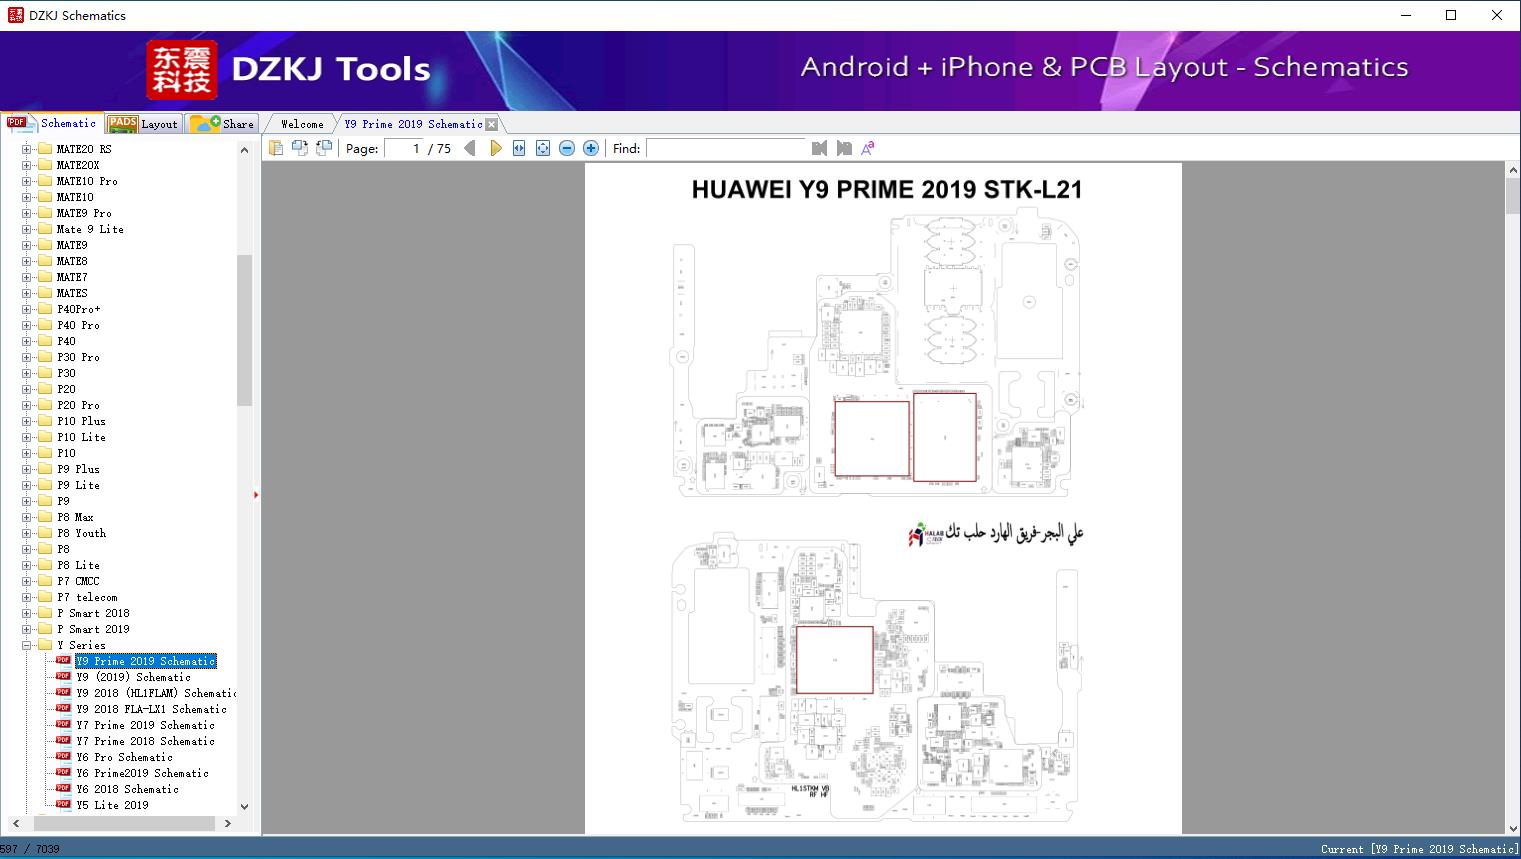Select the P40 Pro folder
The height and width of the screenshot is (859, 1521).
78,325
